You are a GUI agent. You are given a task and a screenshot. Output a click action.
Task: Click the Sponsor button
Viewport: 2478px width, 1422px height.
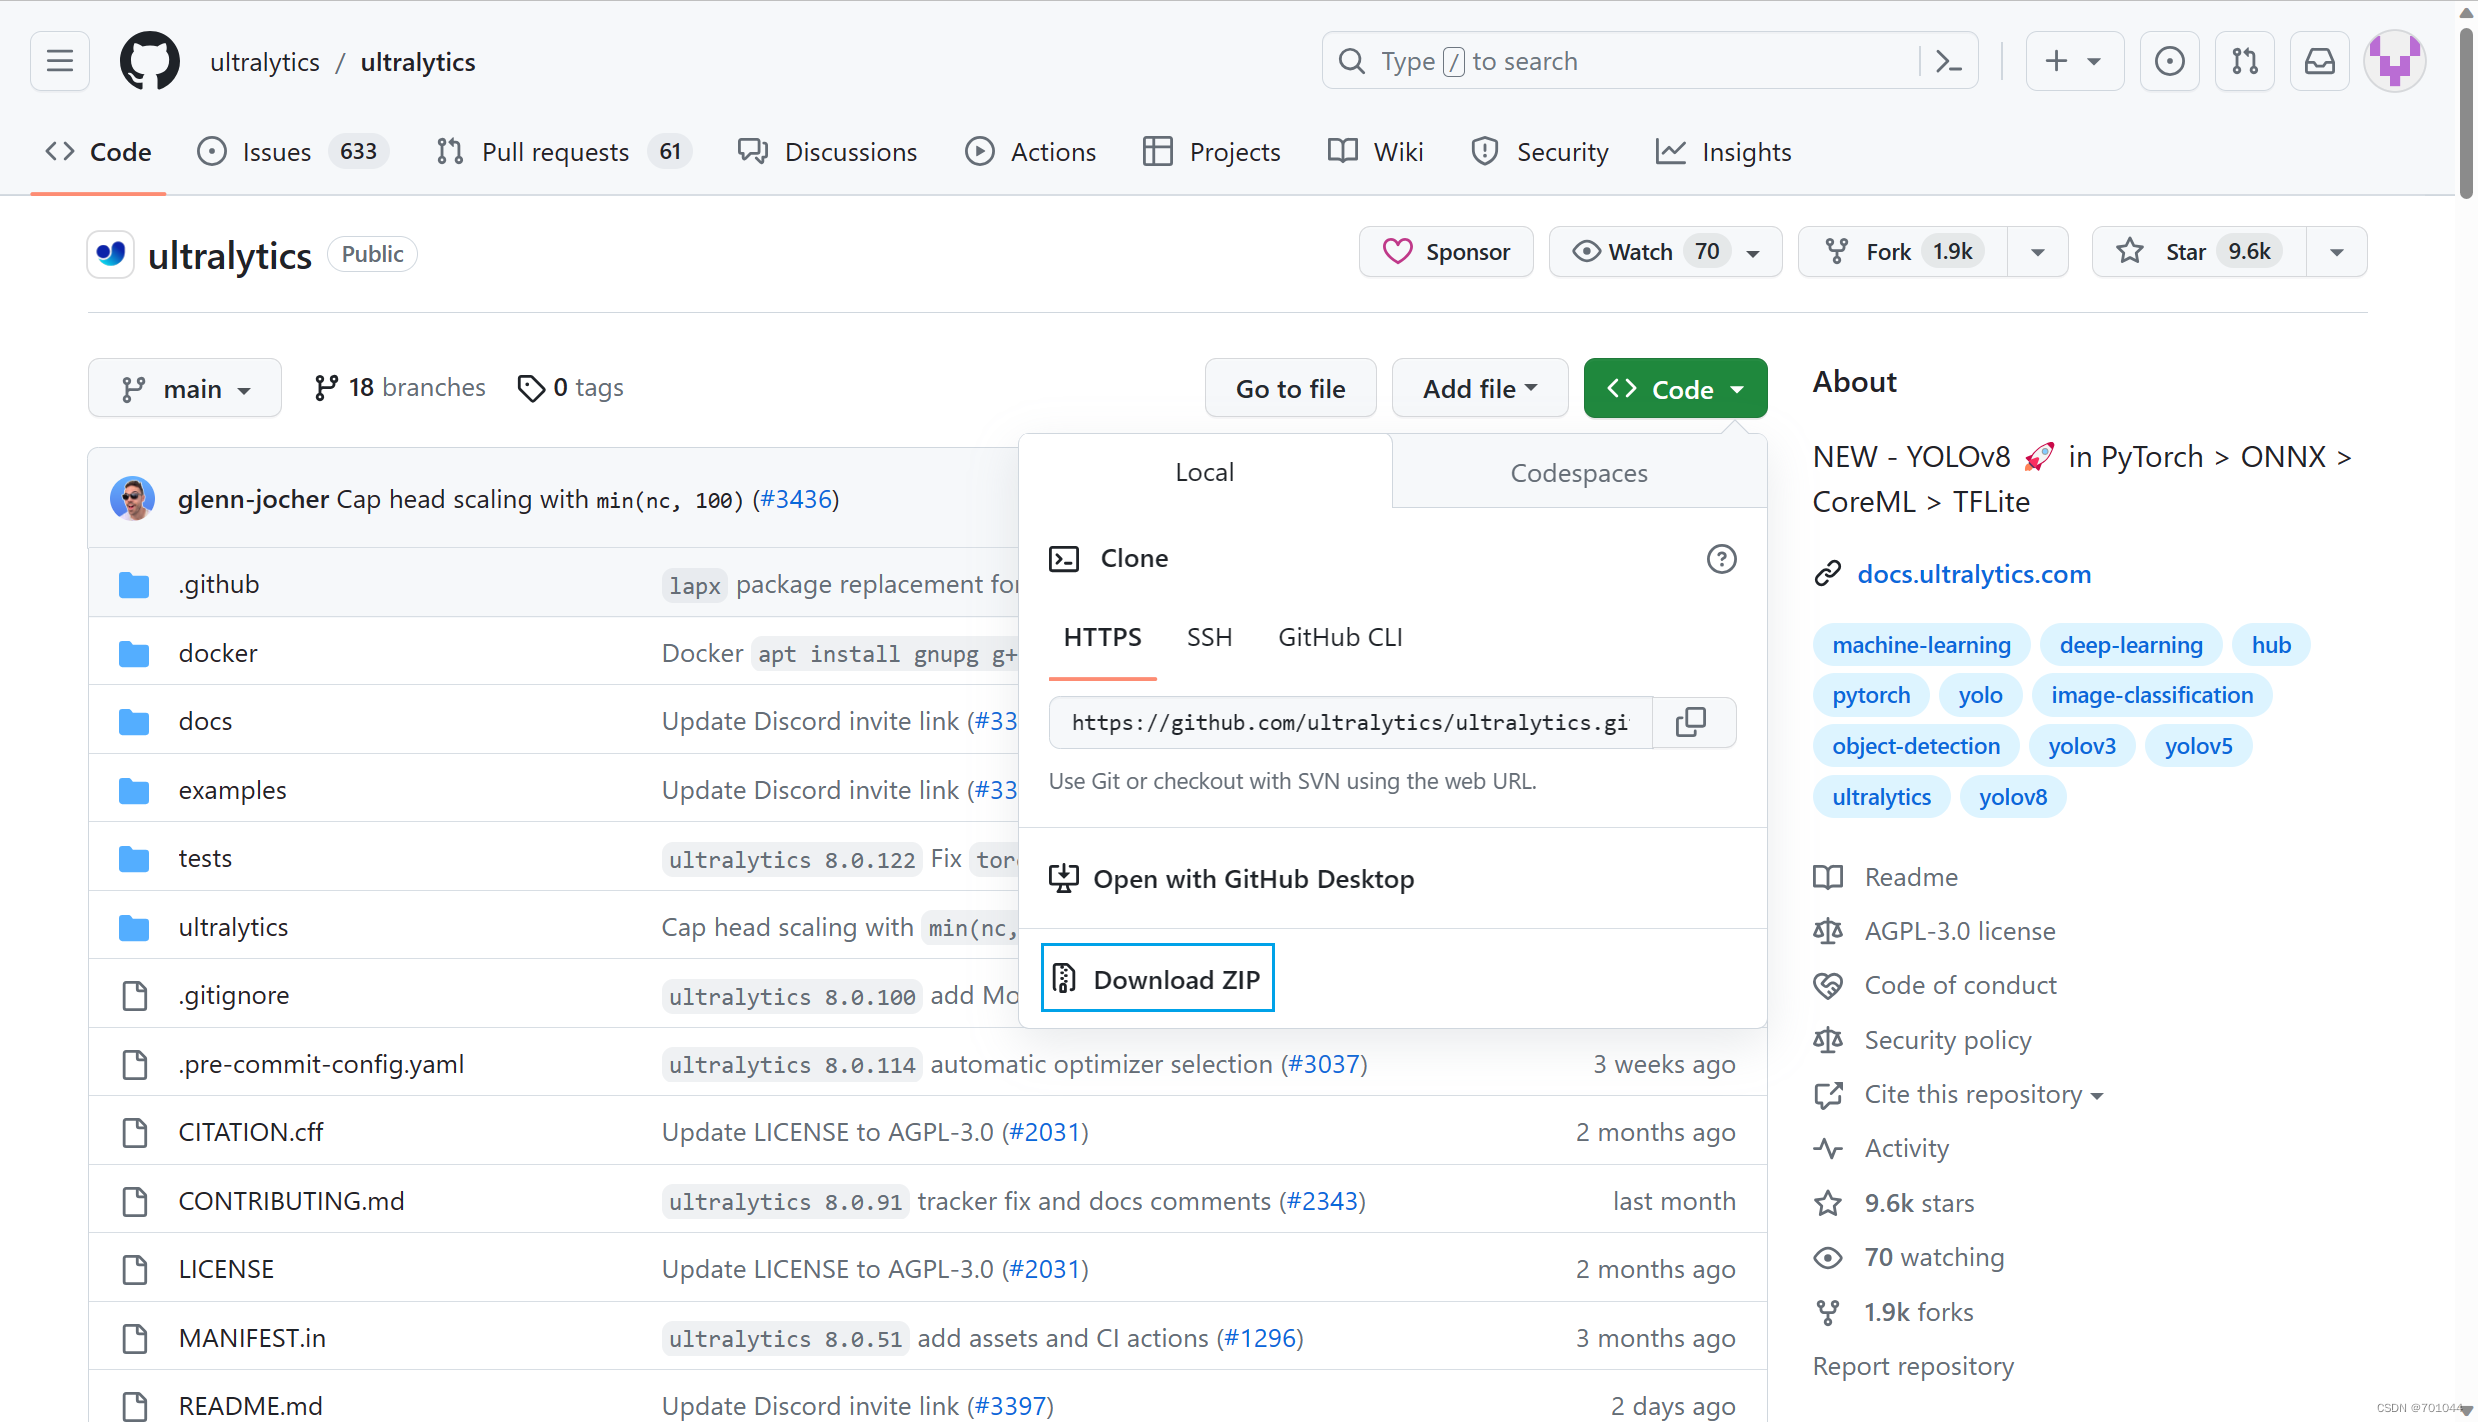point(1446,251)
